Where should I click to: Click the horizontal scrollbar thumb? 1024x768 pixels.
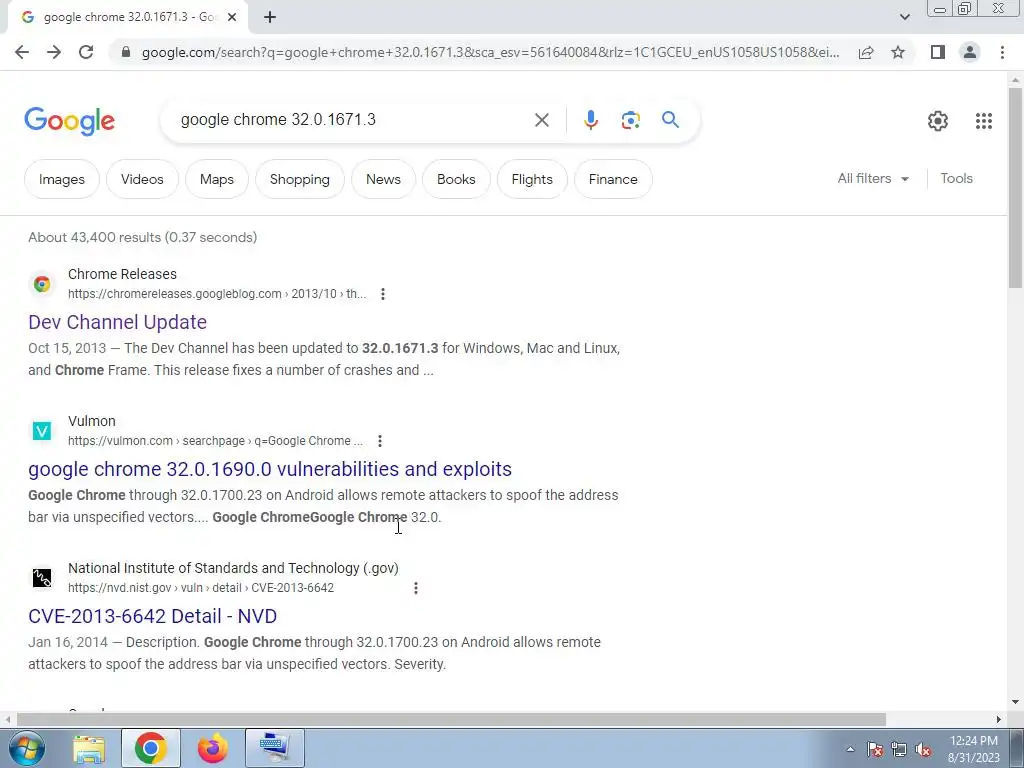click(x=451, y=720)
